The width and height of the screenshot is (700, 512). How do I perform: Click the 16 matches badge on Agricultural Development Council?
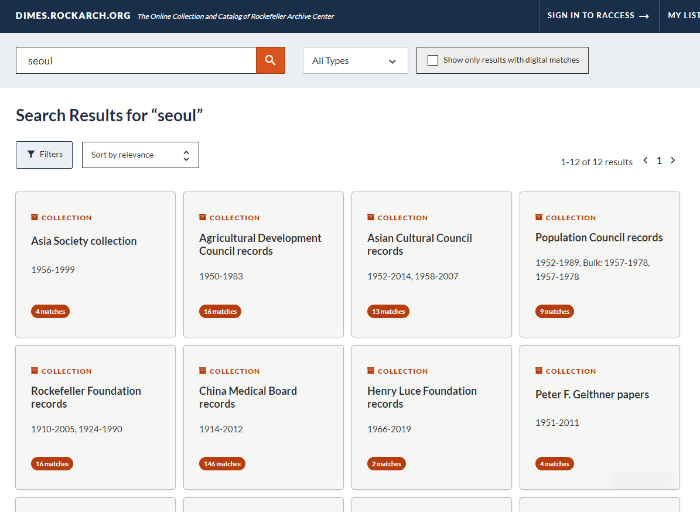(x=220, y=311)
